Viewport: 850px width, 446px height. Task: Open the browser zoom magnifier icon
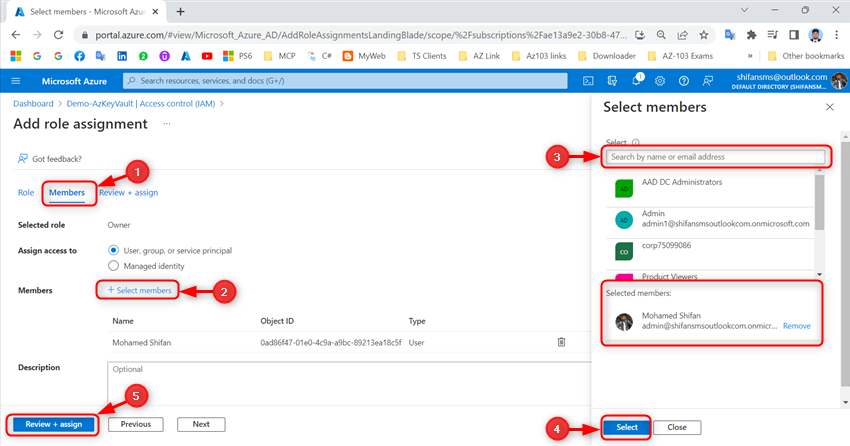pyautogui.click(x=661, y=35)
